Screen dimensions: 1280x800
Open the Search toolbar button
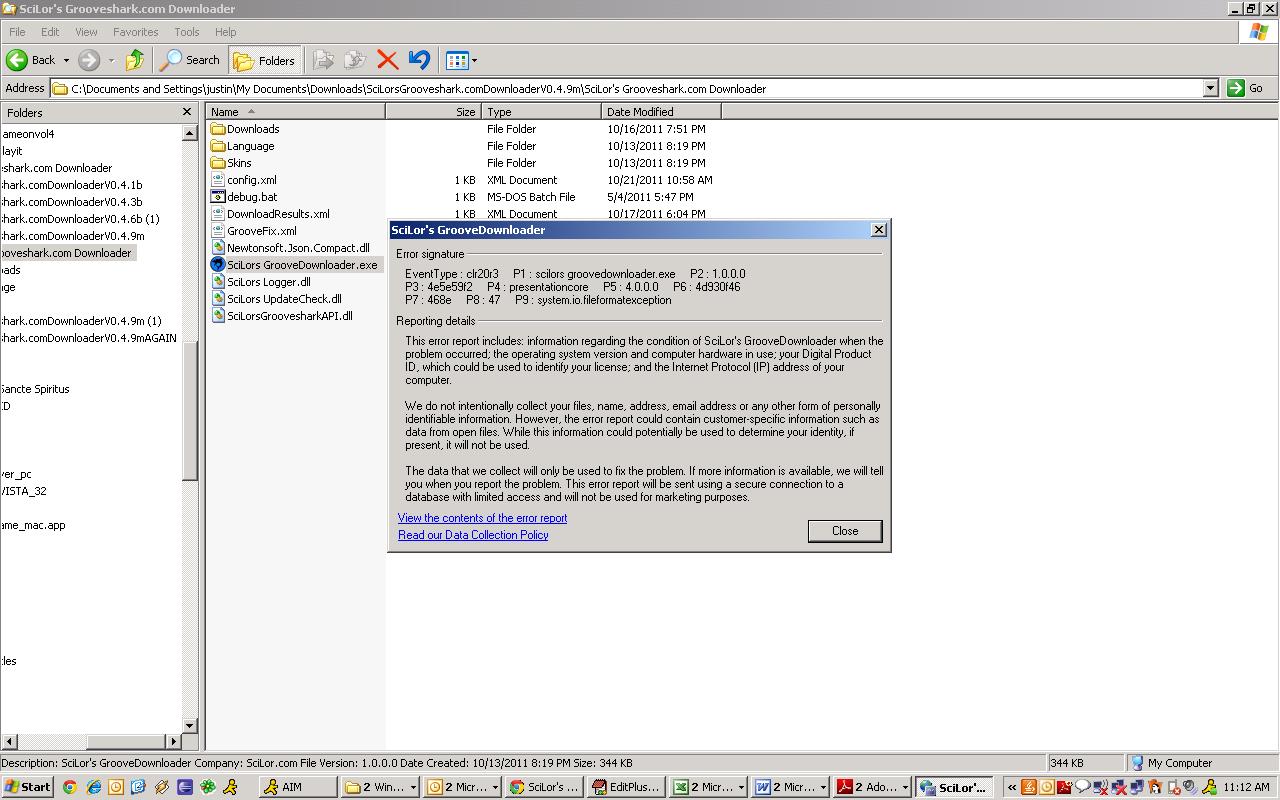190,60
